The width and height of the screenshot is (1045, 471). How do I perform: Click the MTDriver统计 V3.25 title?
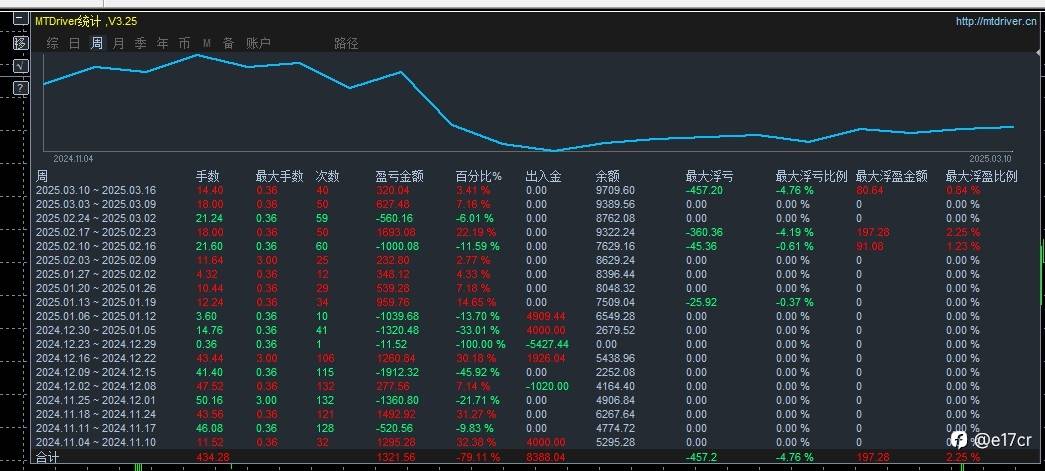86,21
